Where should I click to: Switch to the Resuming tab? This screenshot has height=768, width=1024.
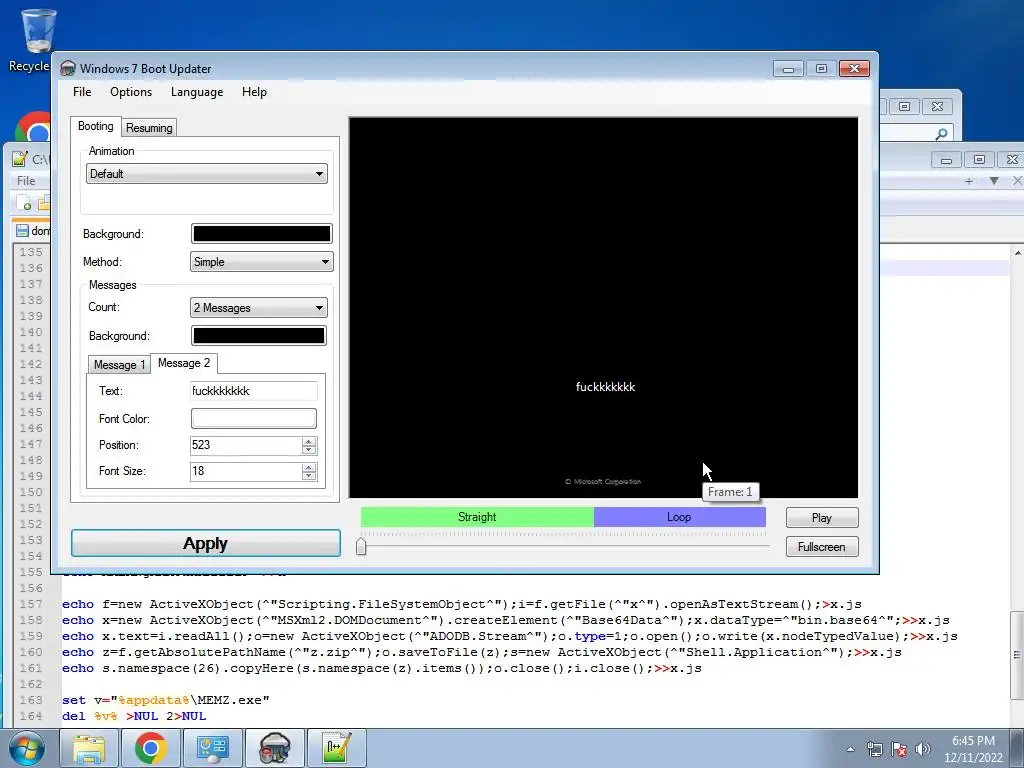149,128
